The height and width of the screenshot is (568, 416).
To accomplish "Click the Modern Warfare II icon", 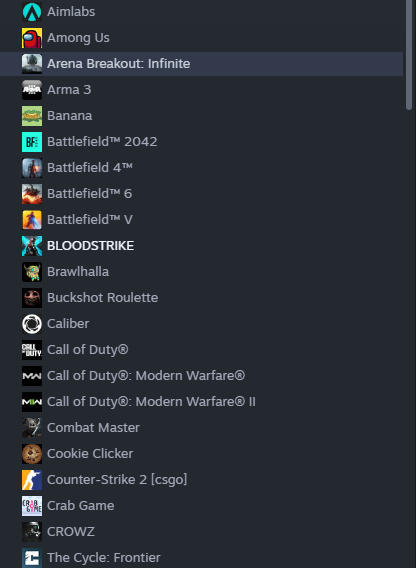I will point(32,402).
